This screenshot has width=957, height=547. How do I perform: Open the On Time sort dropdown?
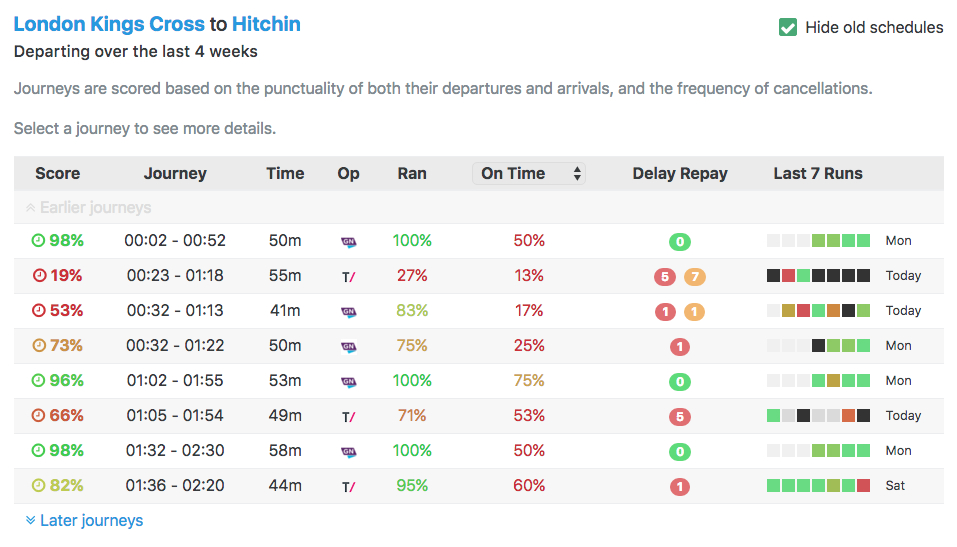pos(528,174)
